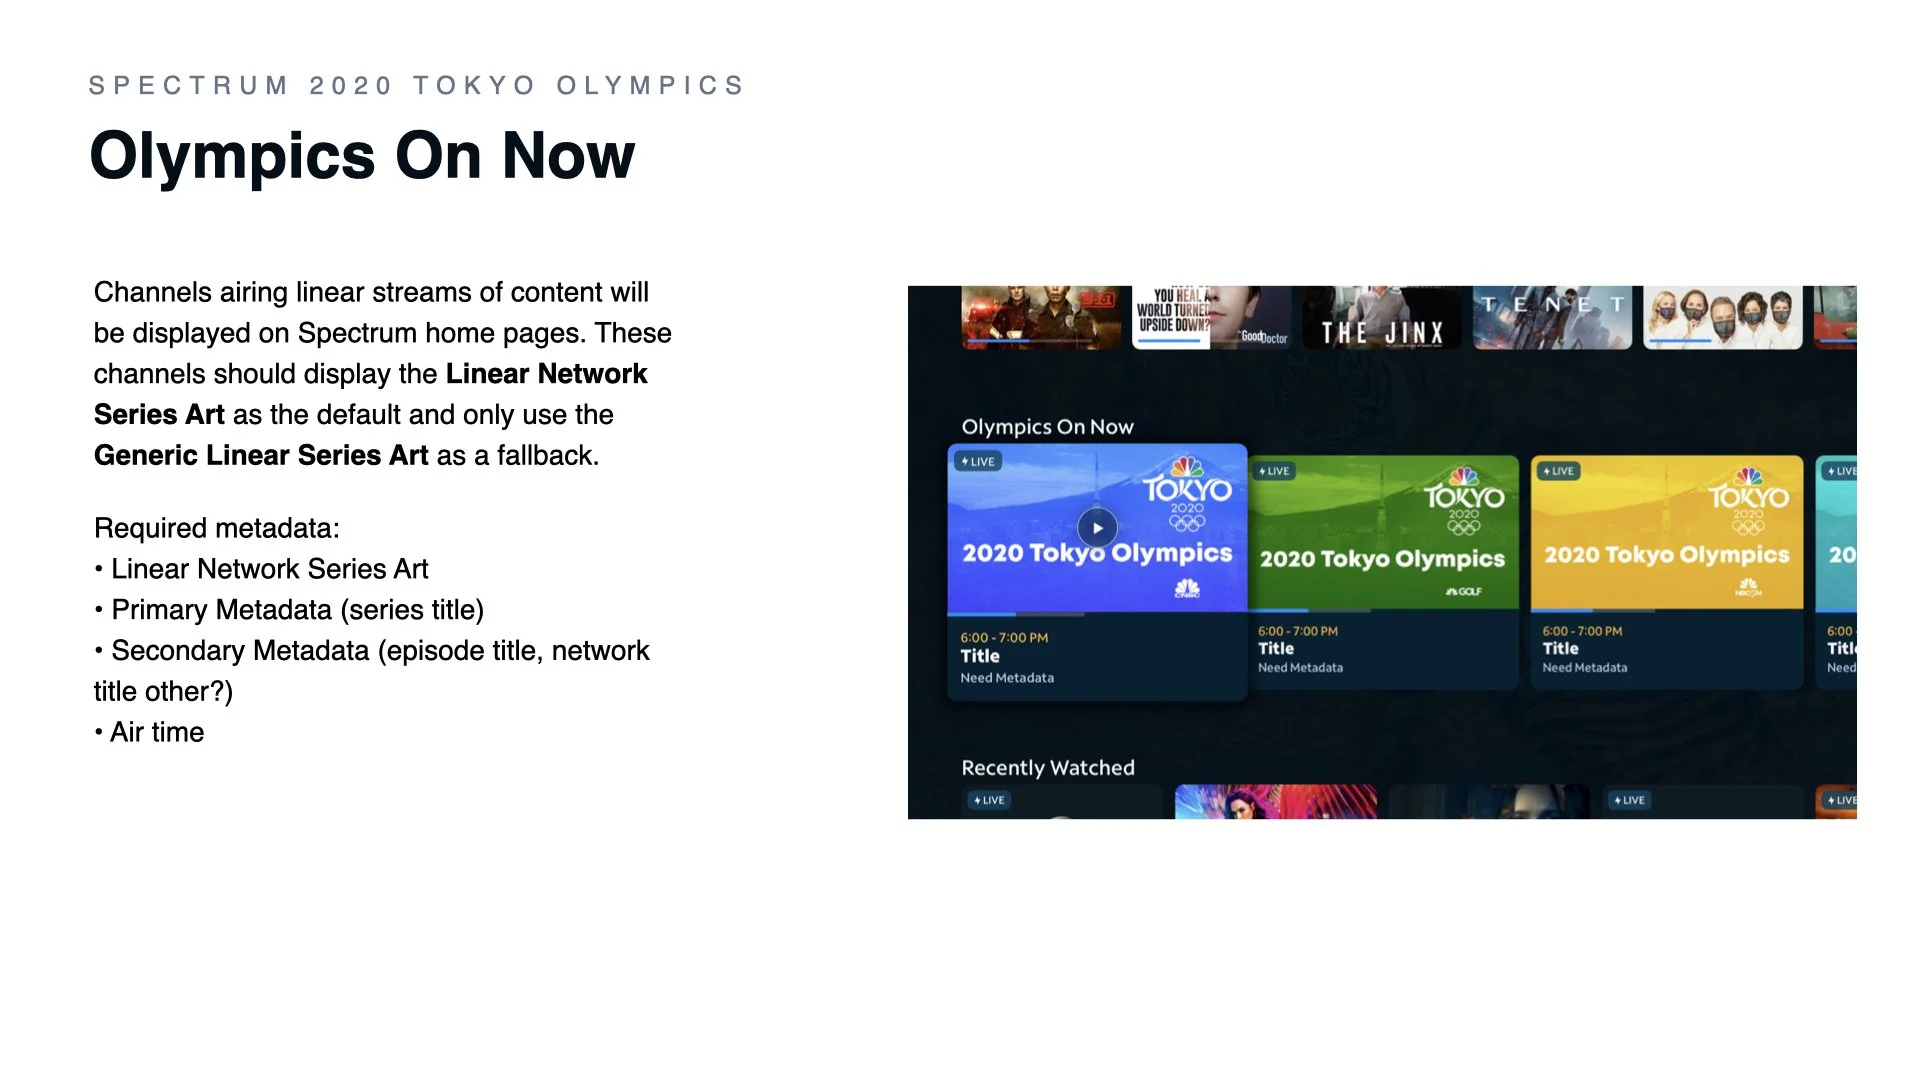Click NBCSN logo on yellow Olympics card
The height and width of the screenshot is (1080, 1920).
(1748, 589)
